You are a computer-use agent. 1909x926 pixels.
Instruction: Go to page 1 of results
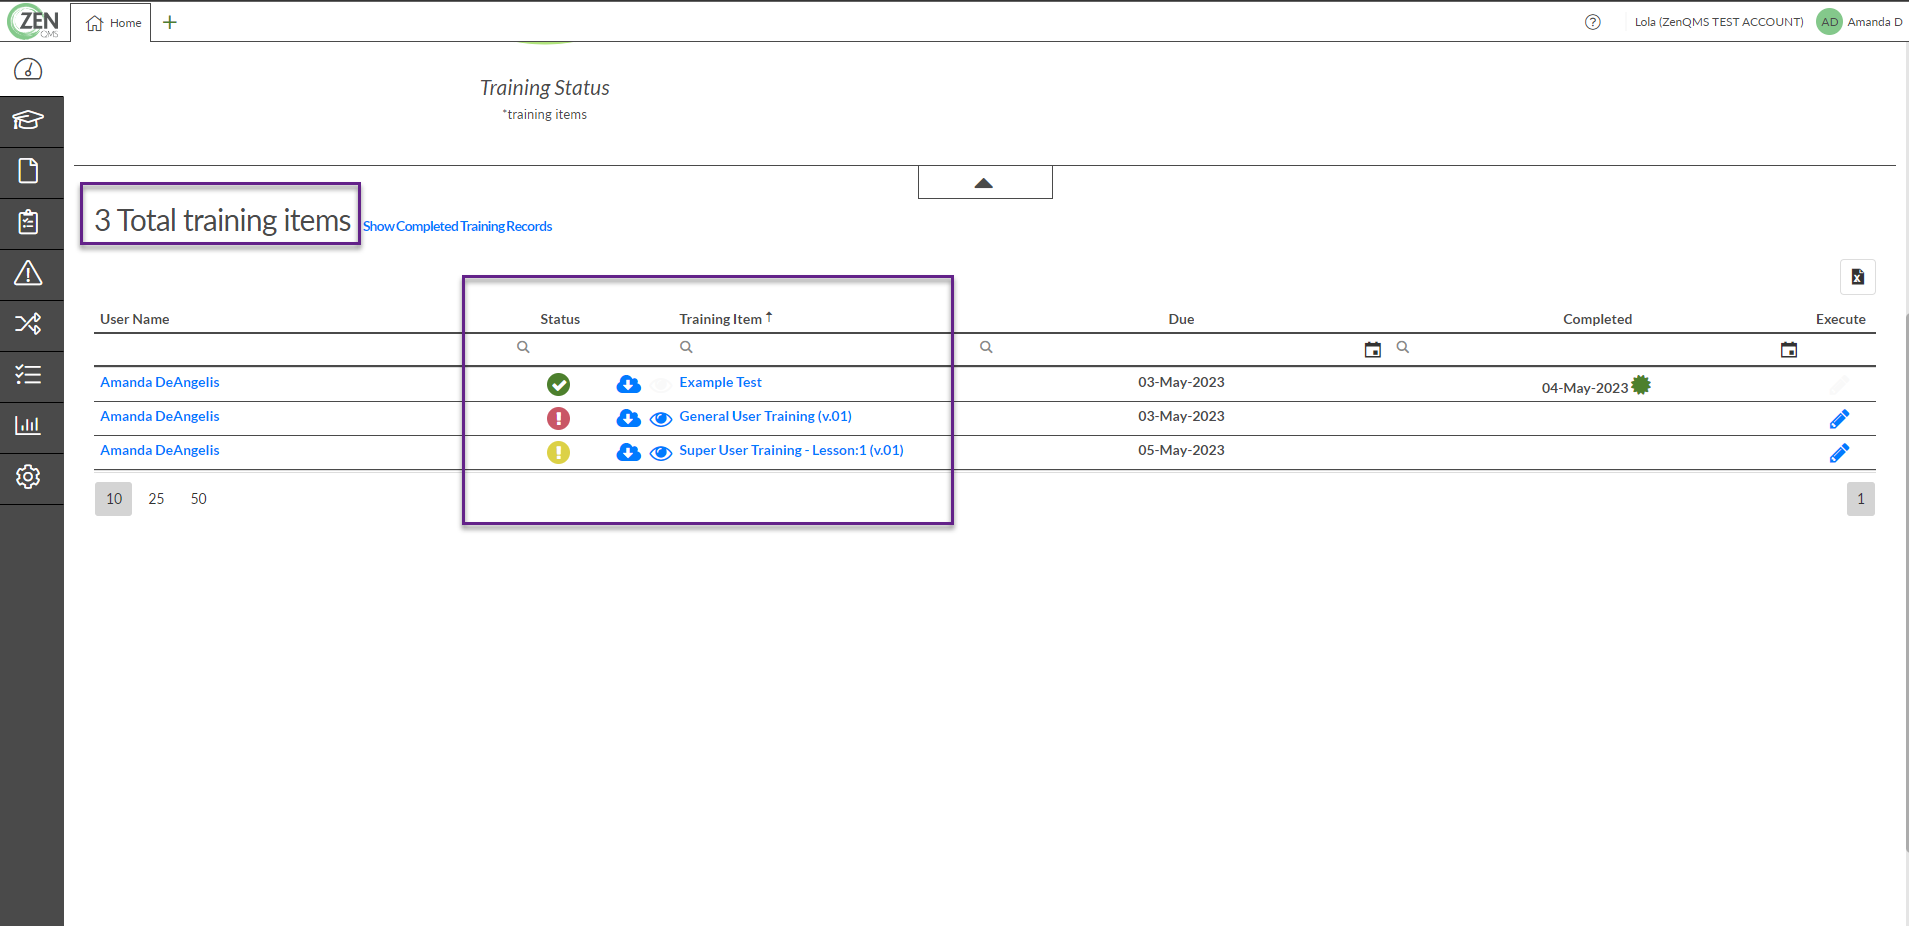pyautogui.click(x=1860, y=499)
